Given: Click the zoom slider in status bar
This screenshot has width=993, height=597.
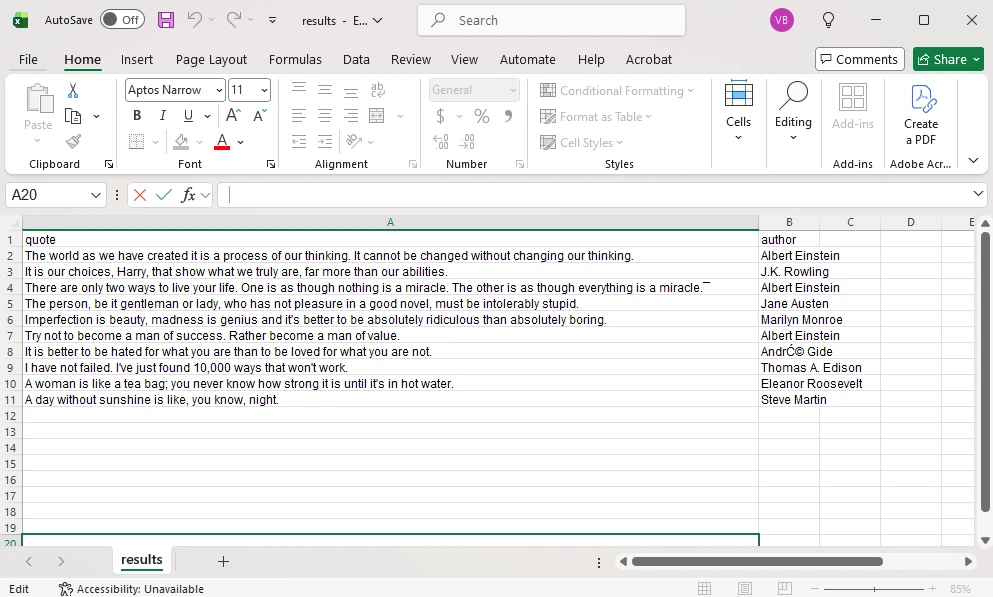Looking at the screenshot, I should click(876, 589).
